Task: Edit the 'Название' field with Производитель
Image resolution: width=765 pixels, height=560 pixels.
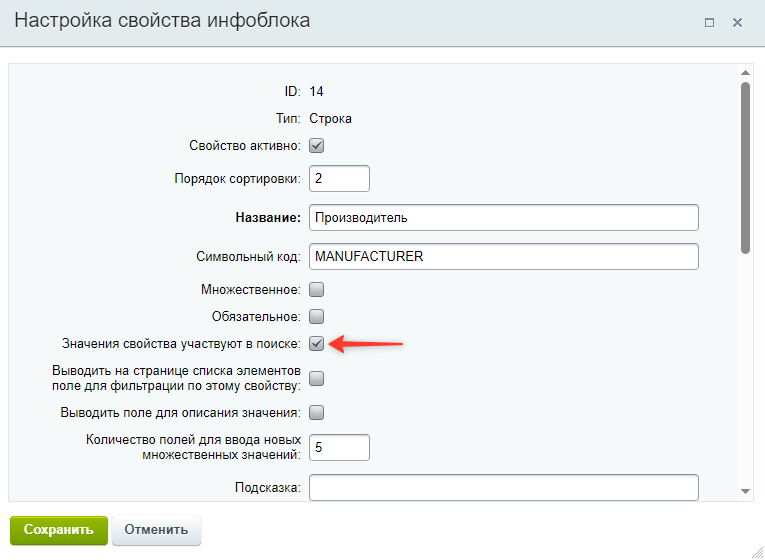Action: (504, 218)
